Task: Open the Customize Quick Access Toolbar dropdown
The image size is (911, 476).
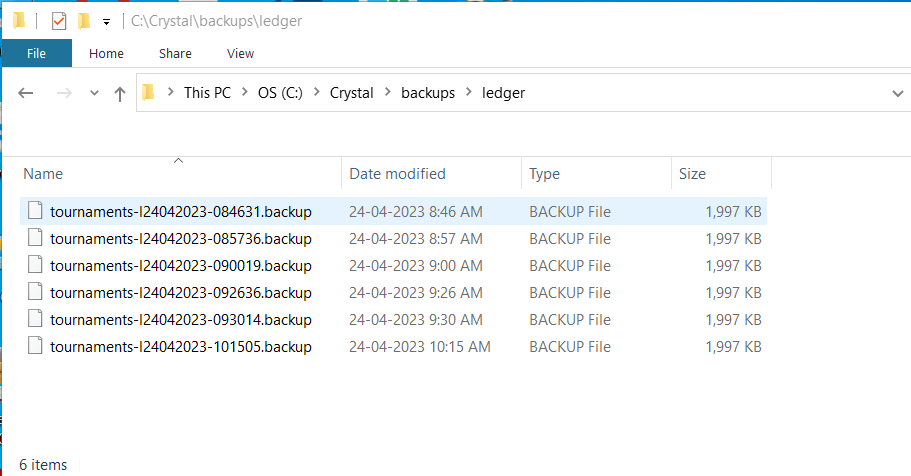Action: click(106, 22)
